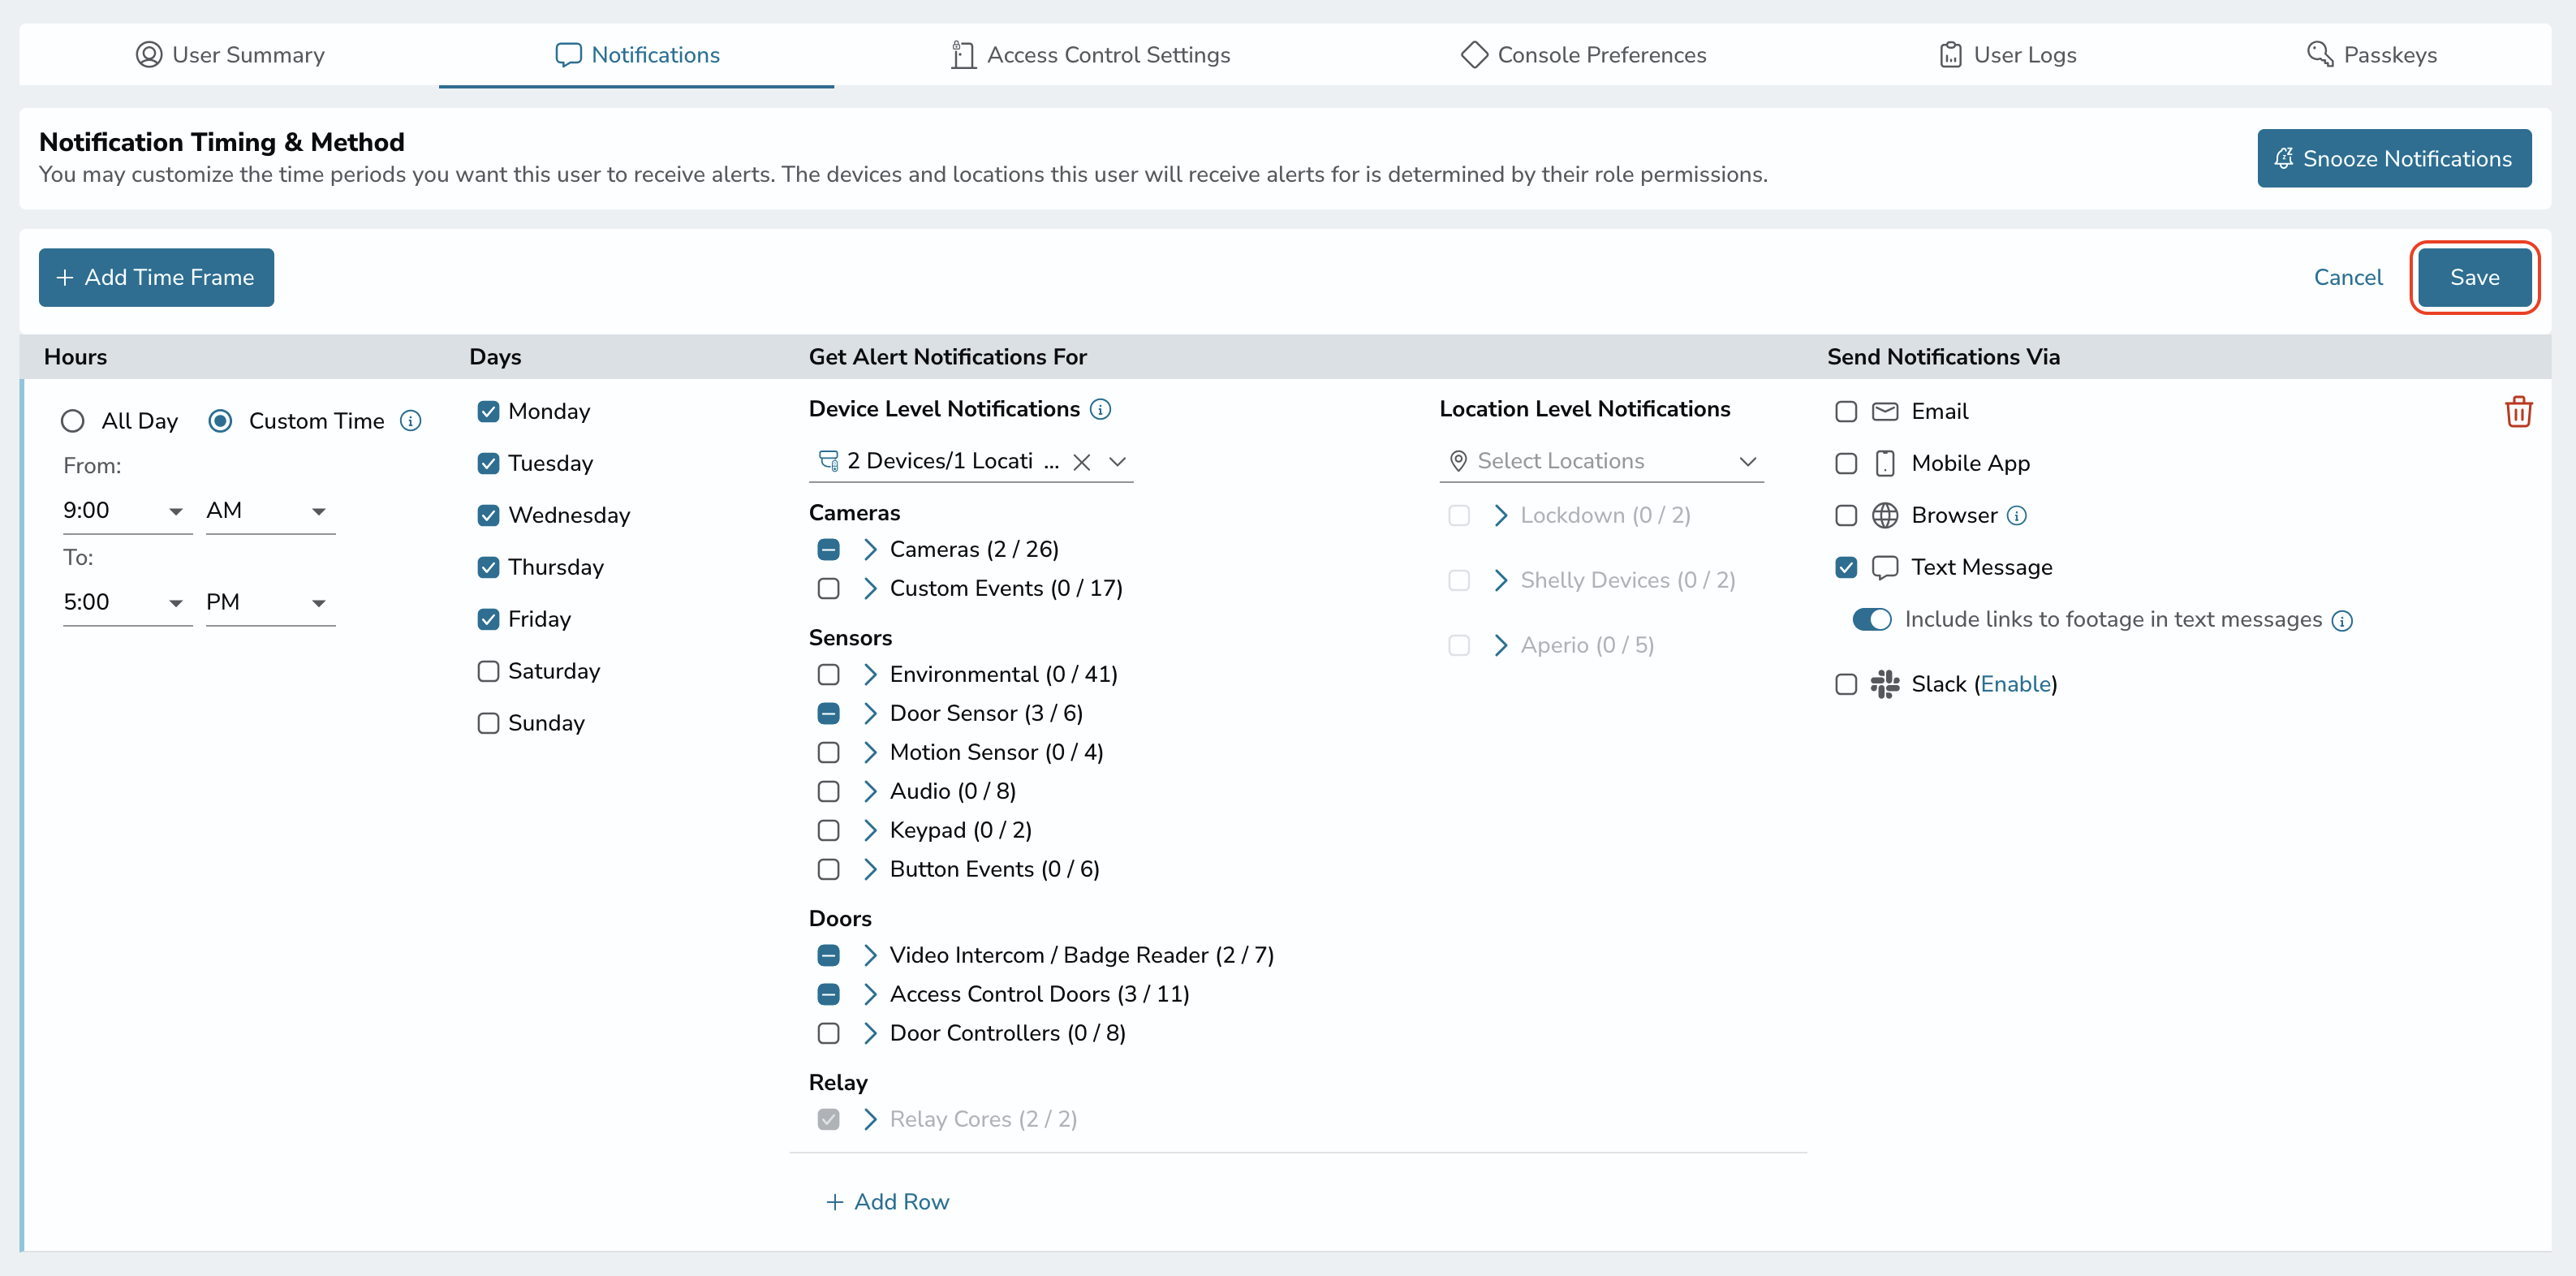Uncheck the Friday checkbox

coord(488,619)
